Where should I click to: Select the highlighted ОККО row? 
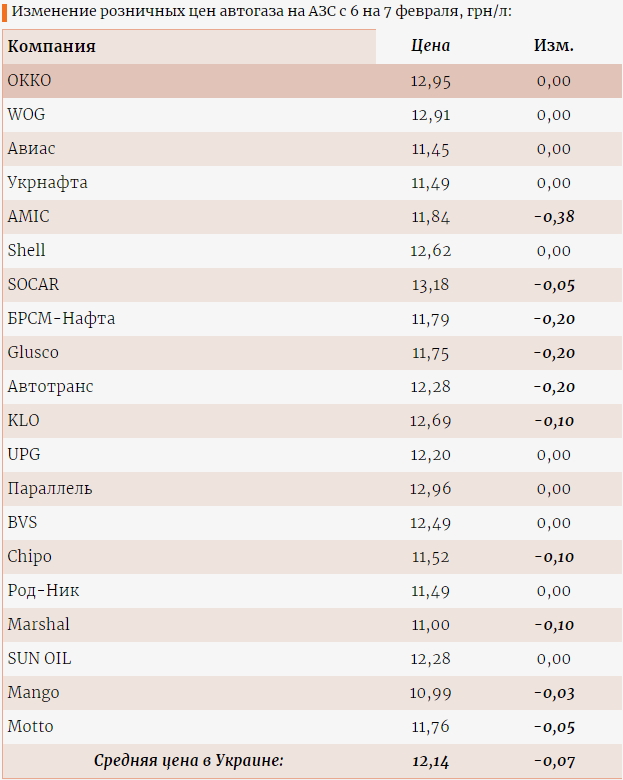pyautogui.click(x=312, y=81)
